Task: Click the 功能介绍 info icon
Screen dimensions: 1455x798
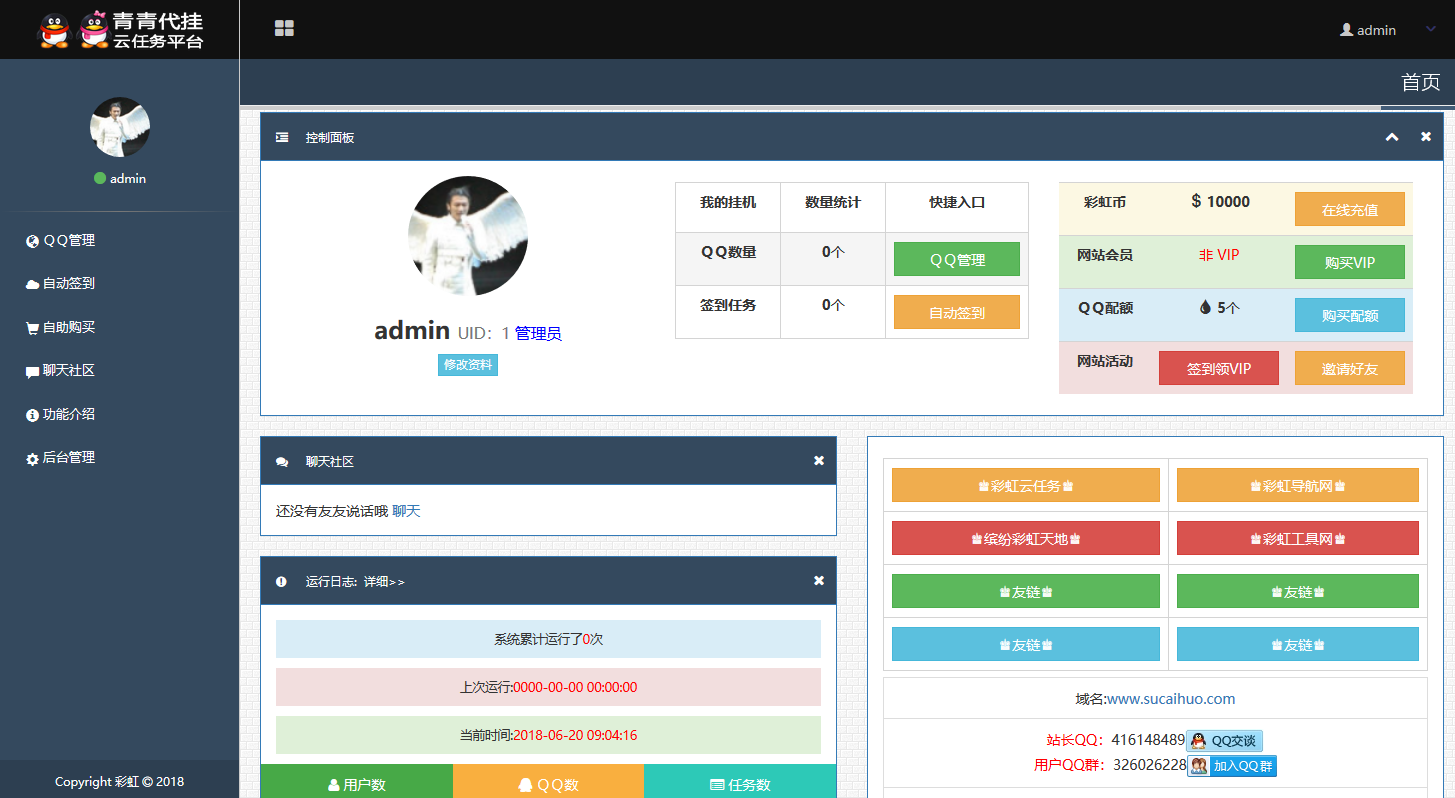Action: [x=32, y=414]
